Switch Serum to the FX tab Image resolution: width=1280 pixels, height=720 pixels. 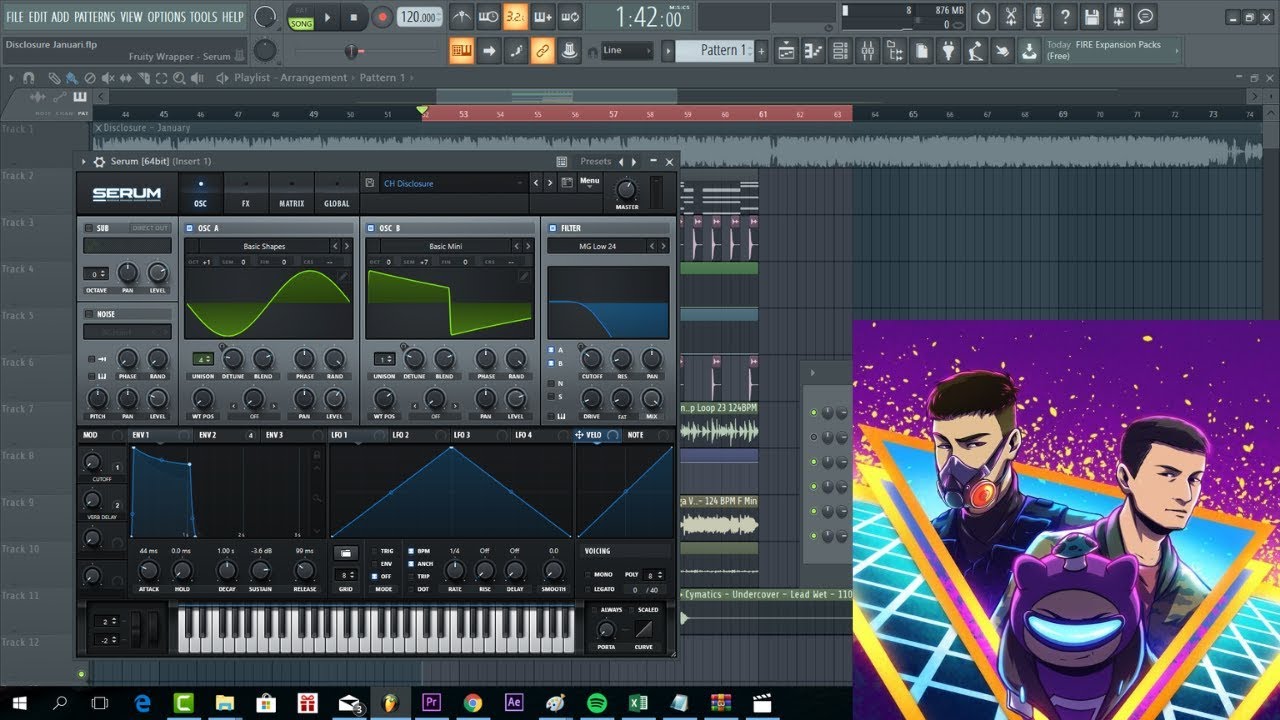point(246,192)
